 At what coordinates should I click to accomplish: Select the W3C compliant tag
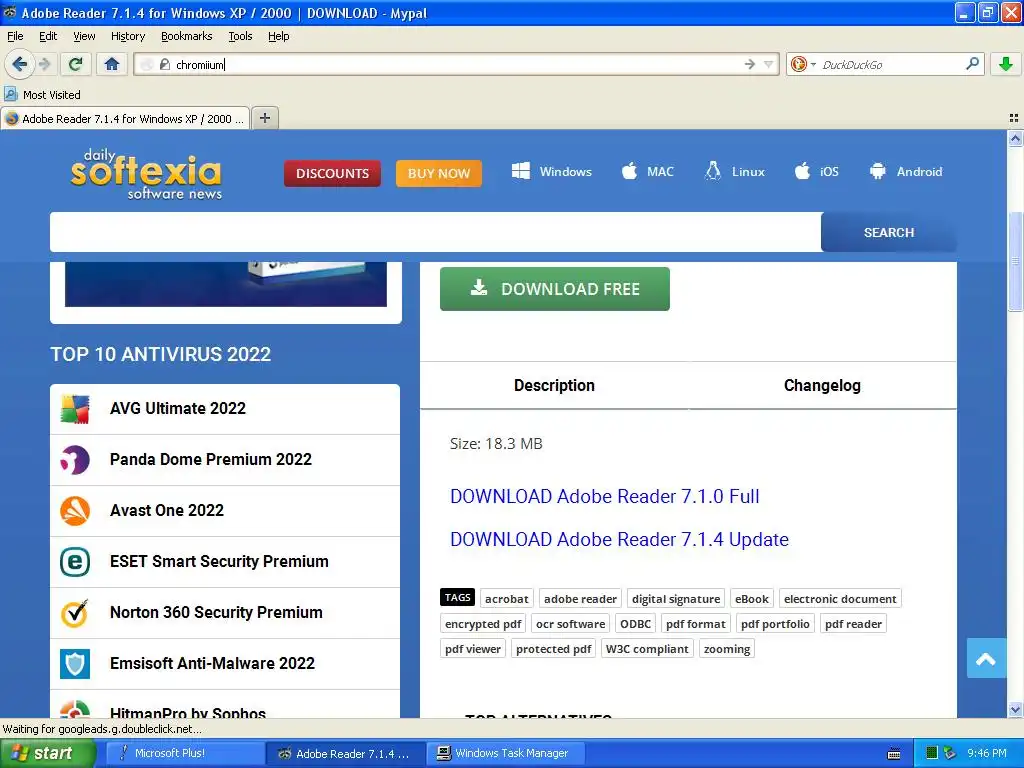point(647,648)
